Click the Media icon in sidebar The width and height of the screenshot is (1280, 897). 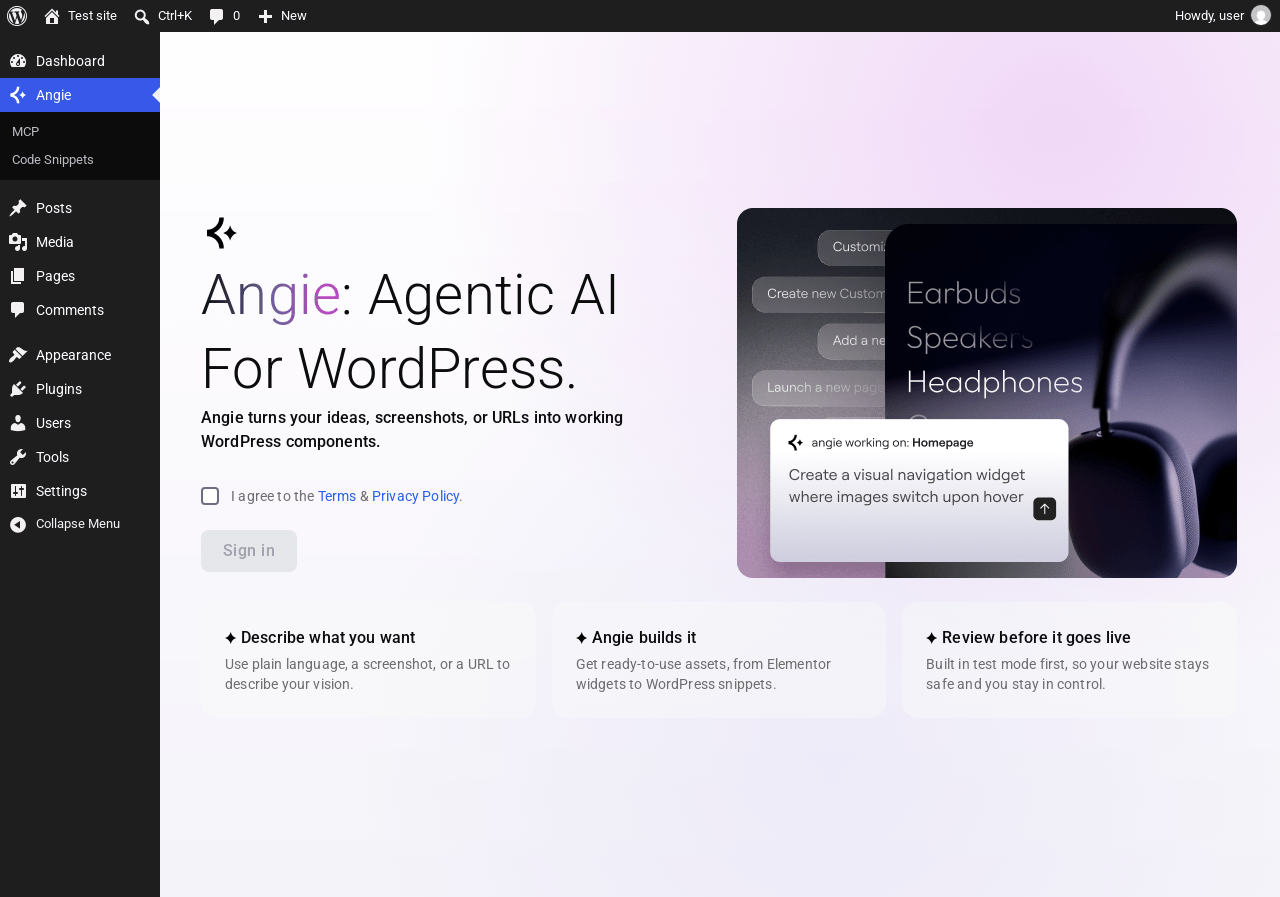(x=18, y=242)
